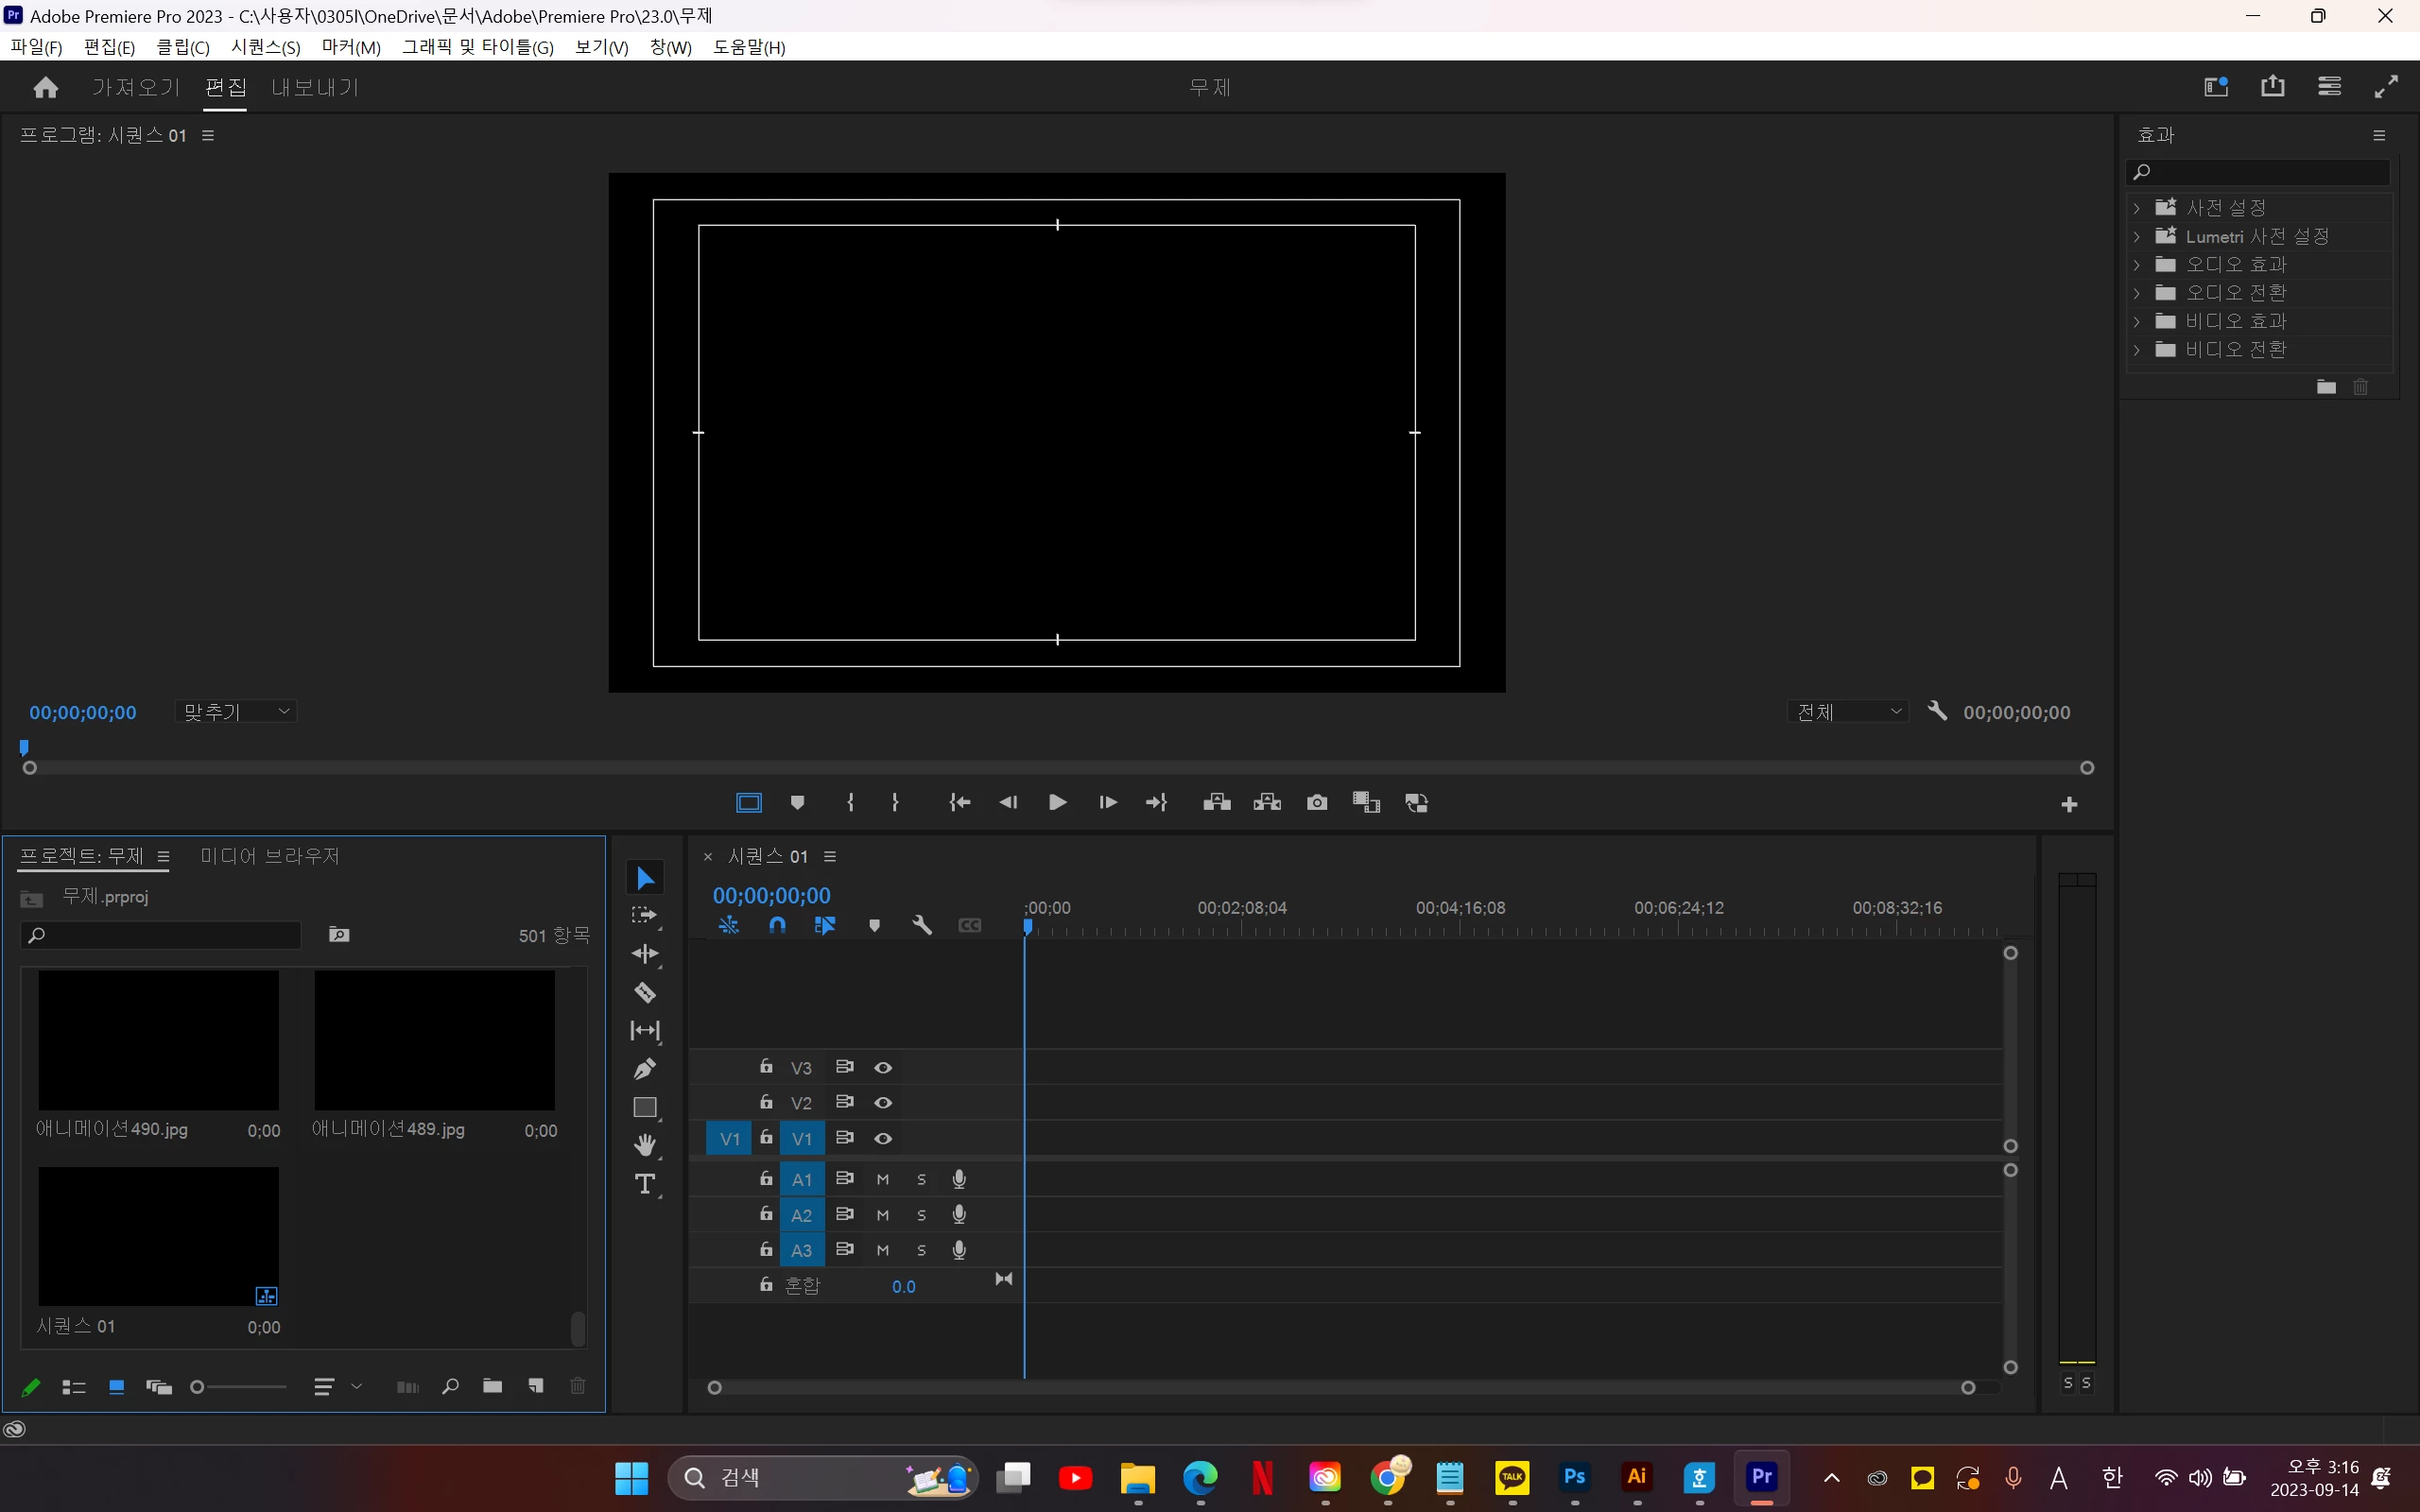
Task: Open the 시퀀스(S) menu
Action: pyautogui.click(x=265, y=47)
